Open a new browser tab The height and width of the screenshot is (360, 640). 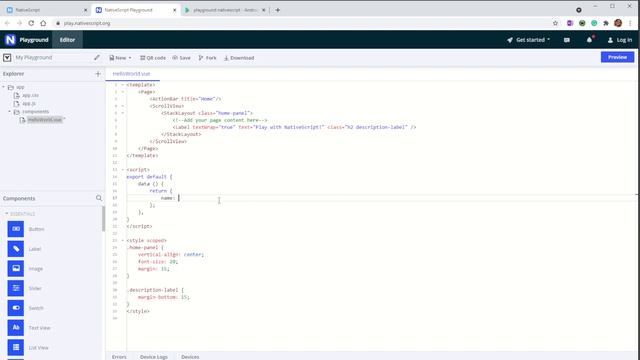click(278, 10)
